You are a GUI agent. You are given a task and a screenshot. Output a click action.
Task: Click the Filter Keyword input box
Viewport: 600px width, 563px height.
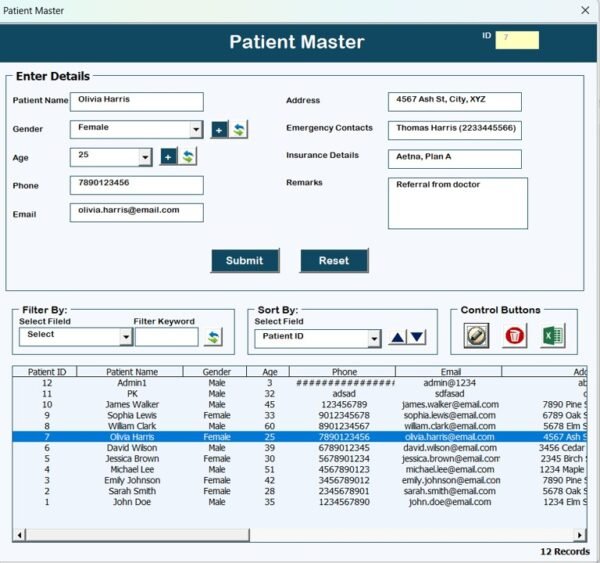pyautogui.click(x=167, y=337)
